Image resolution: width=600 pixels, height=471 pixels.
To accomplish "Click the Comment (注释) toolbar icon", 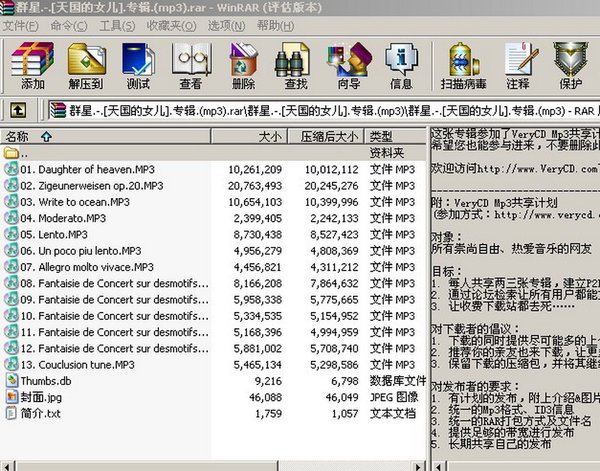I will click(520, 59).
